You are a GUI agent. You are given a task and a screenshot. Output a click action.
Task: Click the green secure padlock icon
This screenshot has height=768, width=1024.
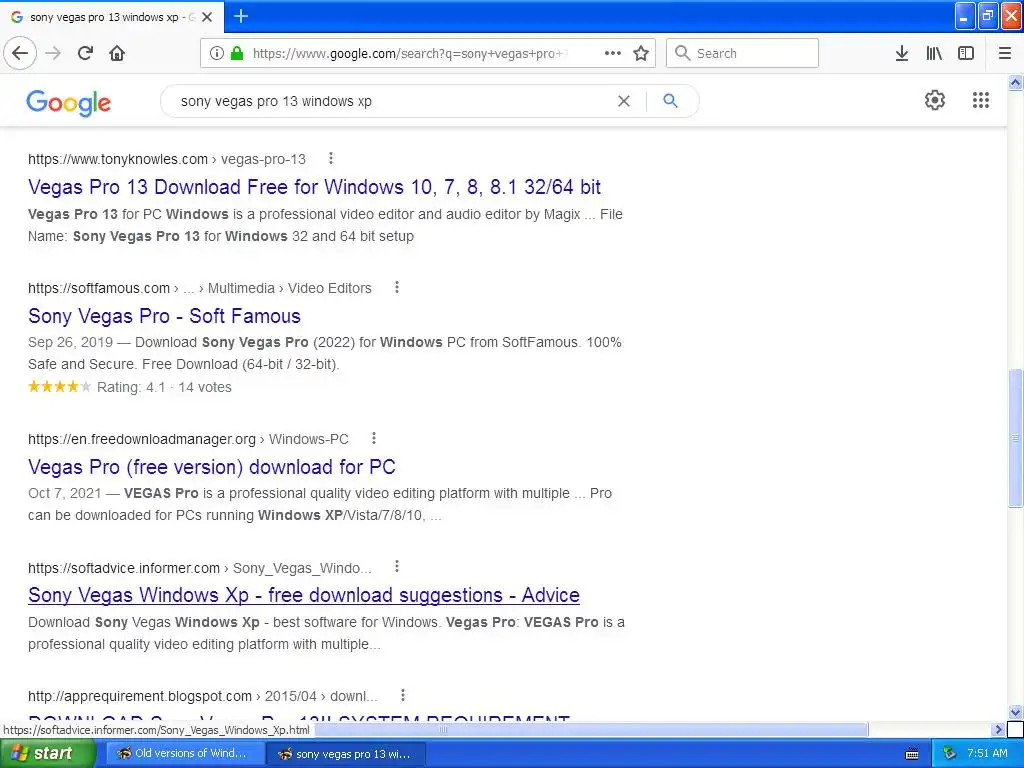tap(237, 53)
